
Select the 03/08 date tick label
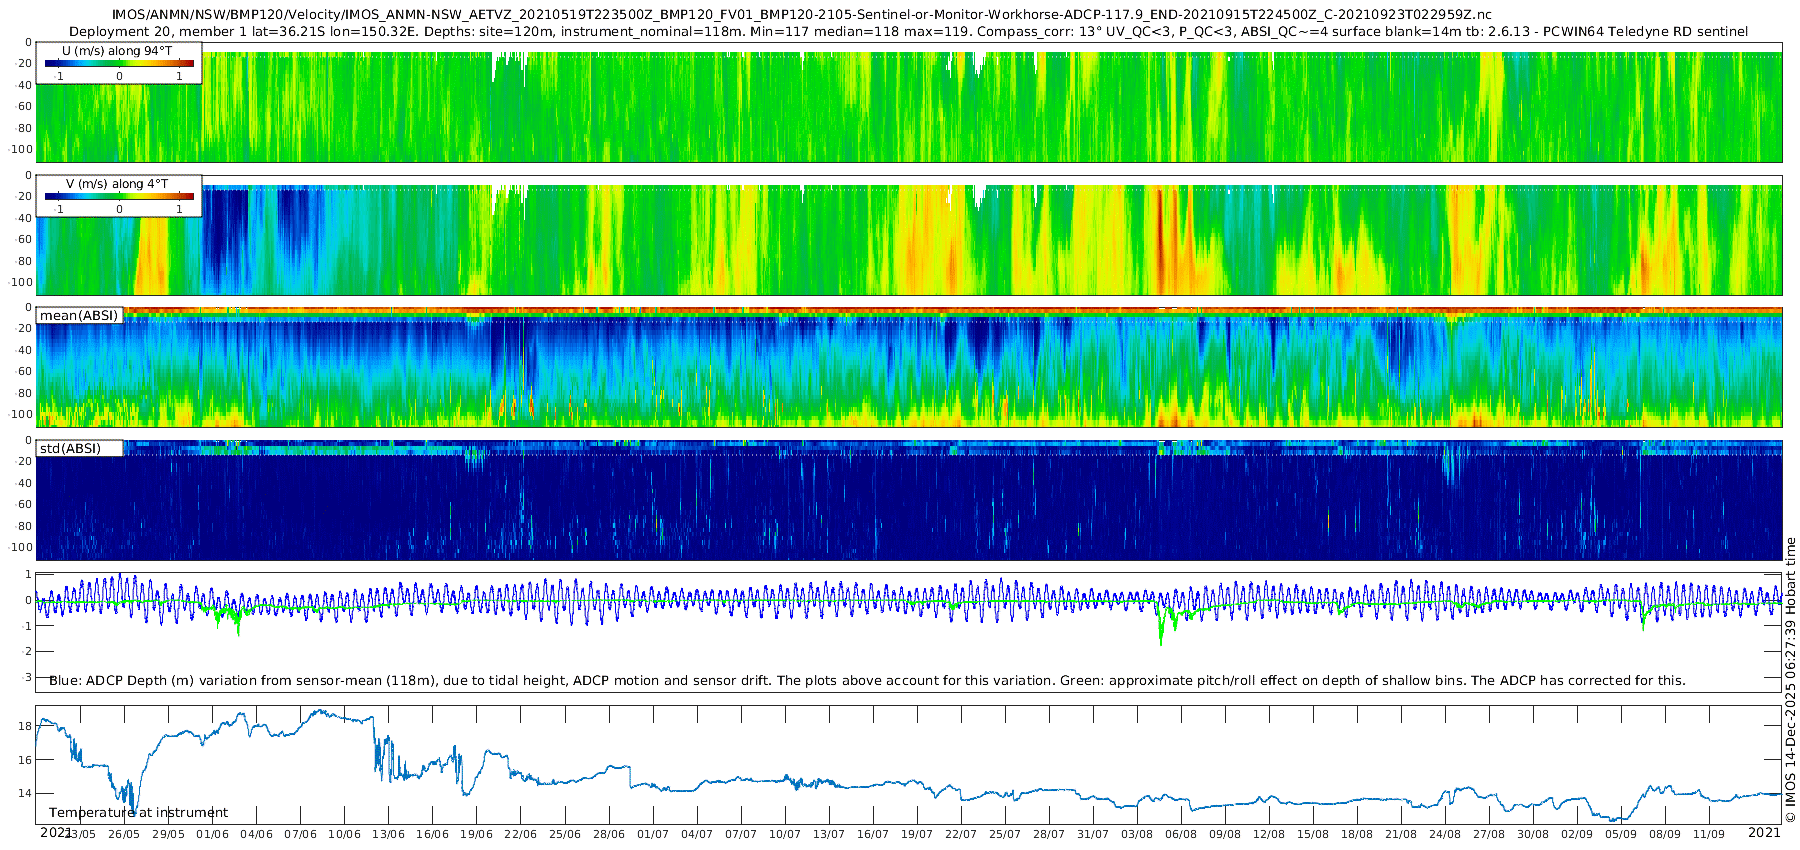coord(1136,834)
